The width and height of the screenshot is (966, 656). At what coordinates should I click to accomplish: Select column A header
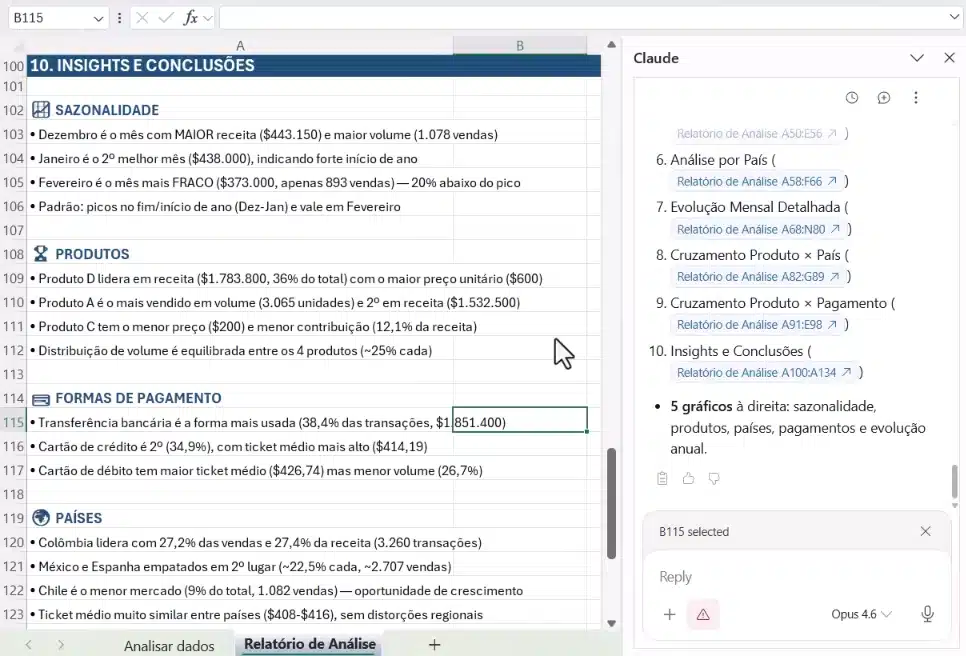pyautogui.click(x=240, y=46)
